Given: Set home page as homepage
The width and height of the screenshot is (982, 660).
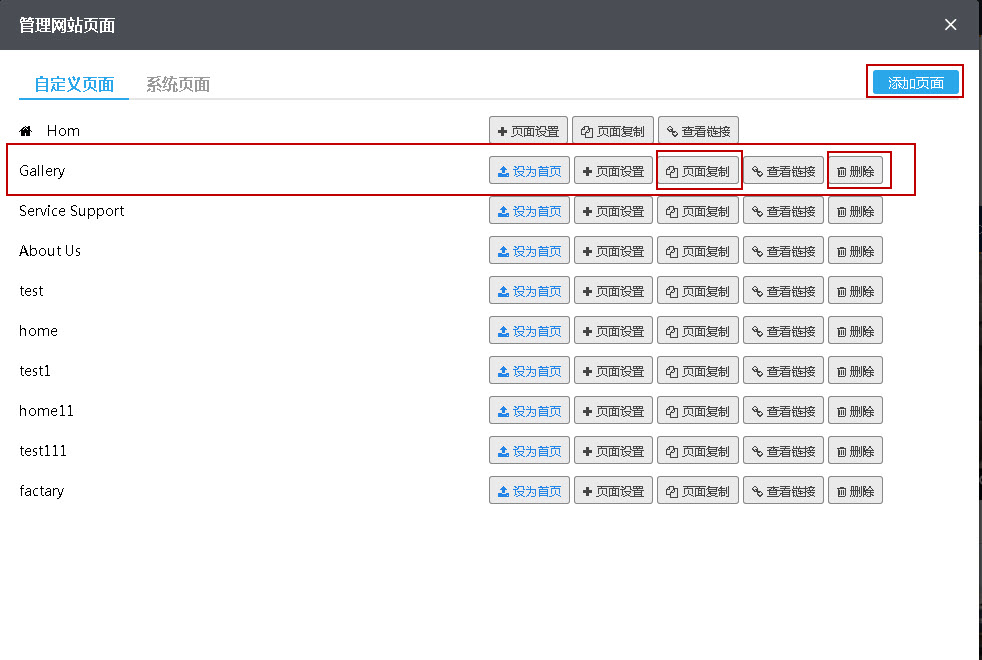Looking at the screenshot, I should [x=529, y=331].
